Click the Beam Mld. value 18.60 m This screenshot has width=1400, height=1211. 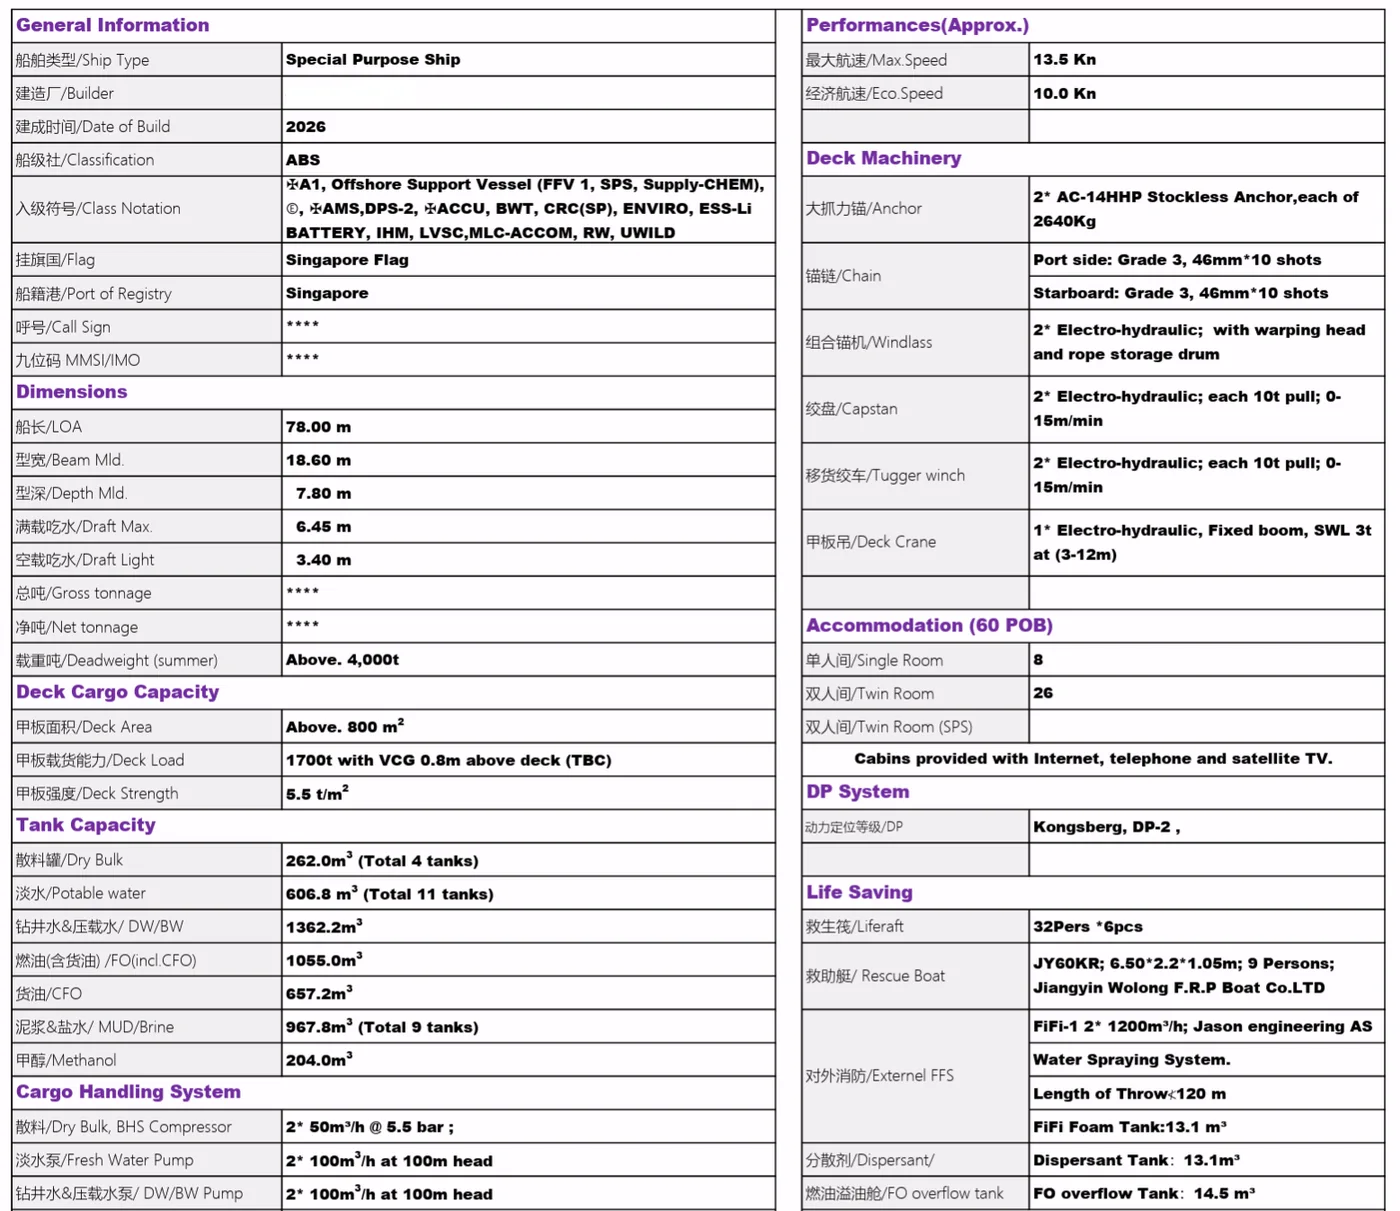point(318,460)
